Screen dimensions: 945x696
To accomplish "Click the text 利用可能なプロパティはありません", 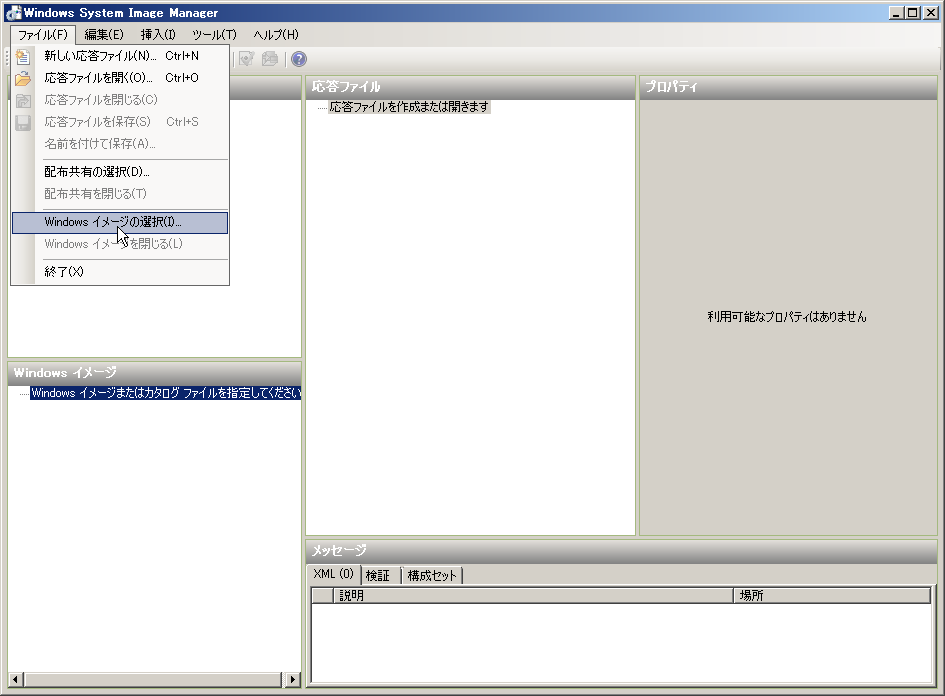I will pos(787,317).
